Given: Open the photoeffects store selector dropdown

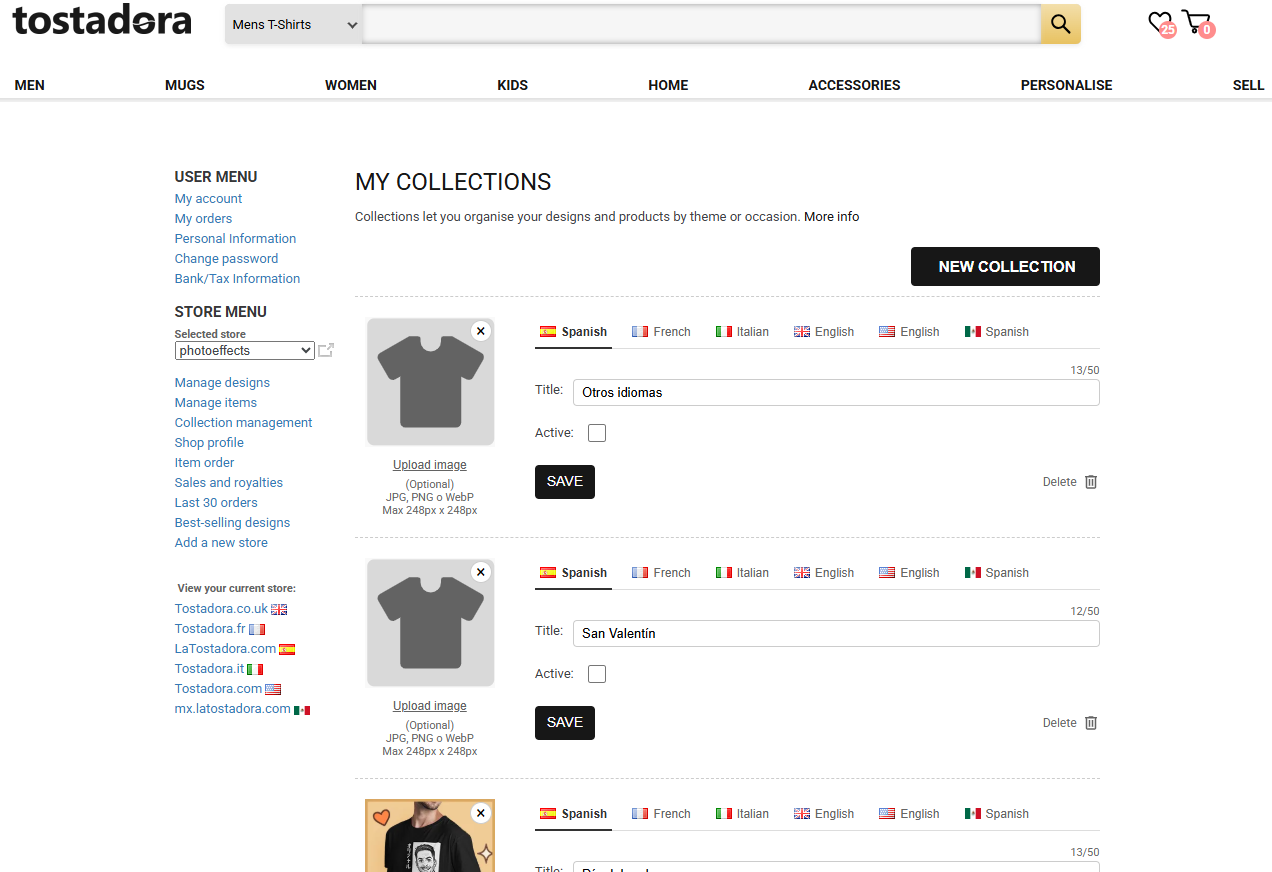Looking at the screenshot, I should coord(243,350).
